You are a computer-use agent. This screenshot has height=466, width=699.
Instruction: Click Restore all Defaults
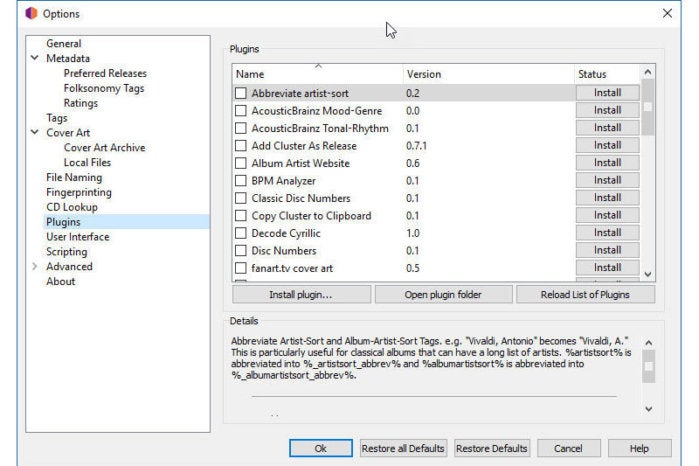403,448
